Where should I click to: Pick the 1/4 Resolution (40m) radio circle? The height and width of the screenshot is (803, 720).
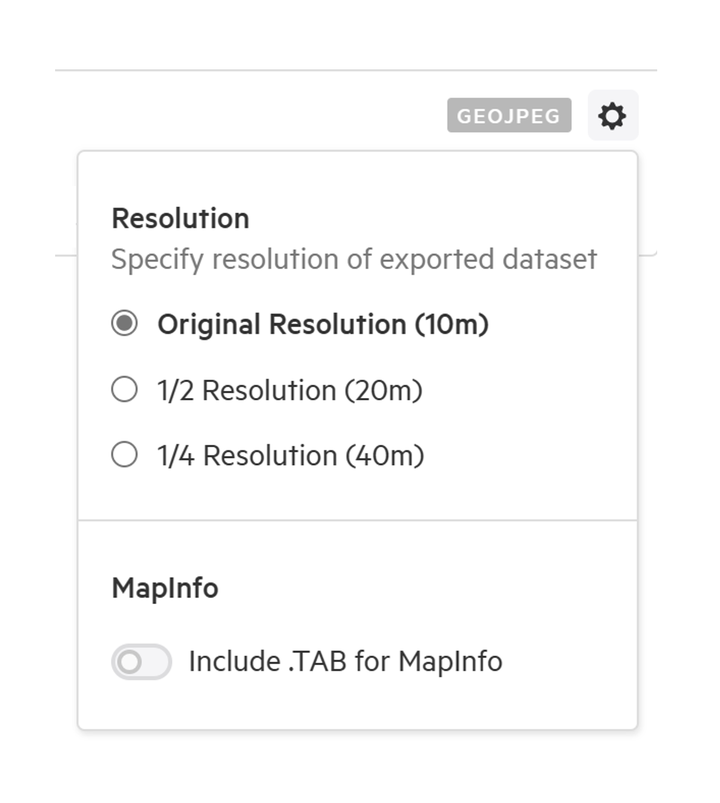(x=124, y=455)
